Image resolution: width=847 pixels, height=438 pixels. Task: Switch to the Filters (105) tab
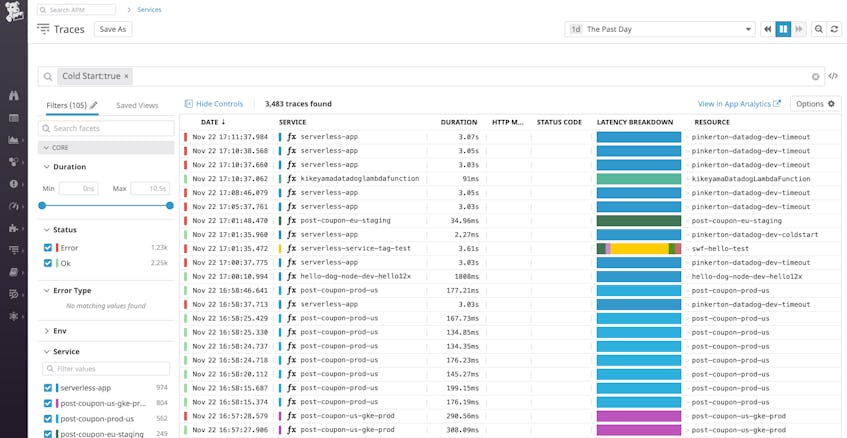[67, 105]
